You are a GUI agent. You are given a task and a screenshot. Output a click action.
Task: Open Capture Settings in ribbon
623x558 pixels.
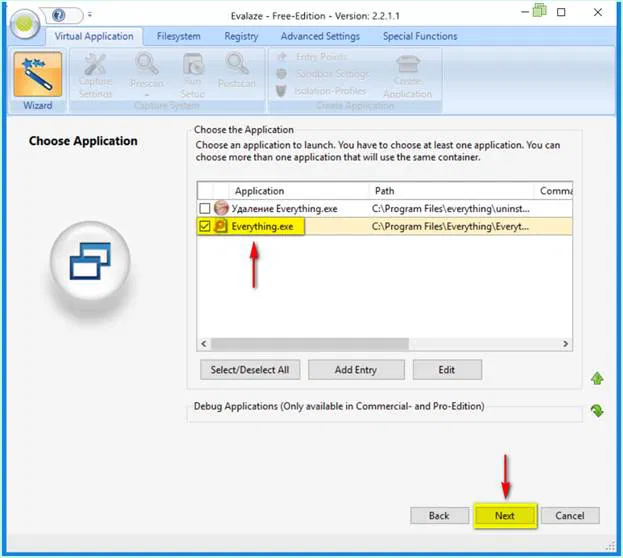click(95, 76)
